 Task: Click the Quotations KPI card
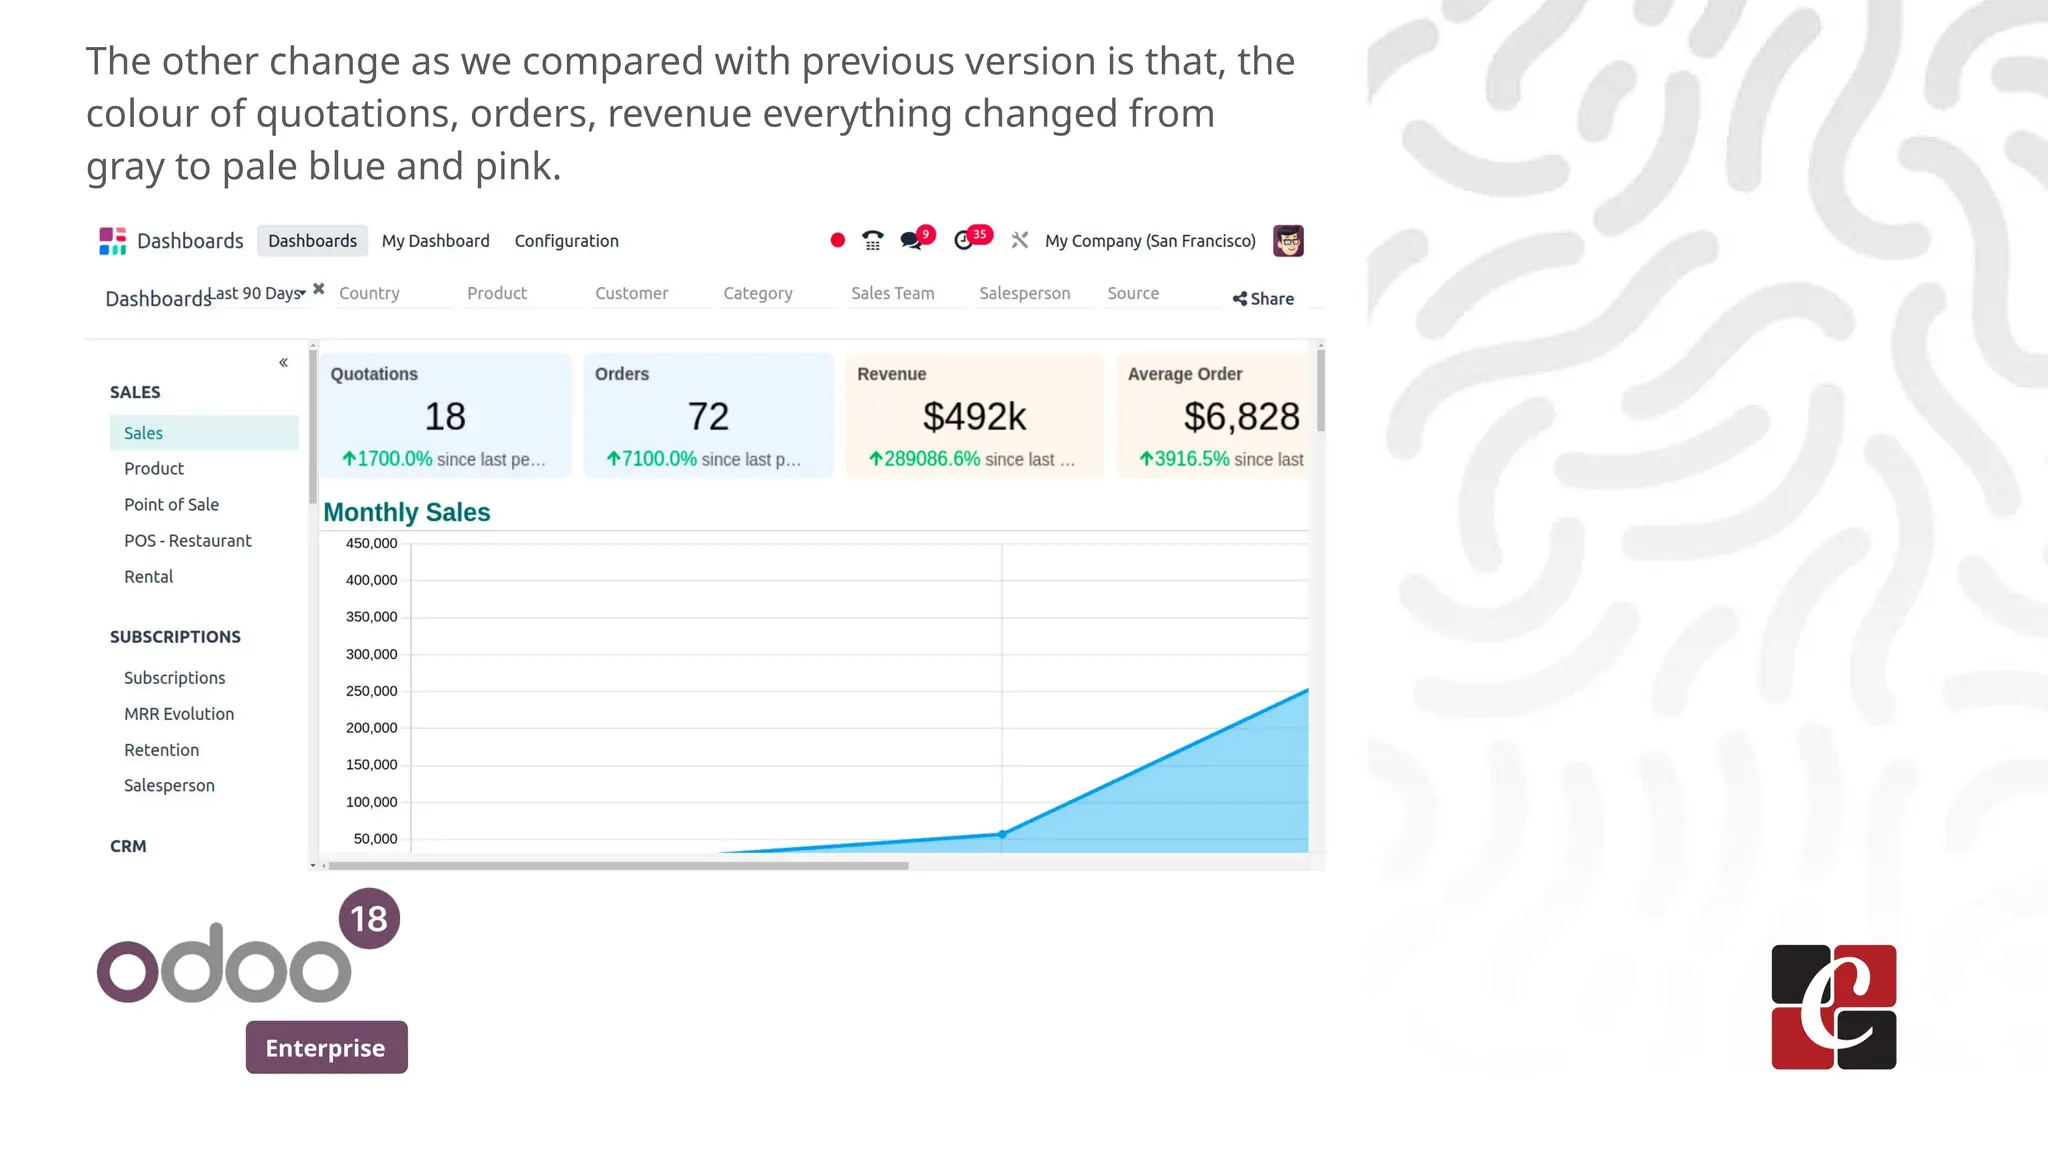445,416
